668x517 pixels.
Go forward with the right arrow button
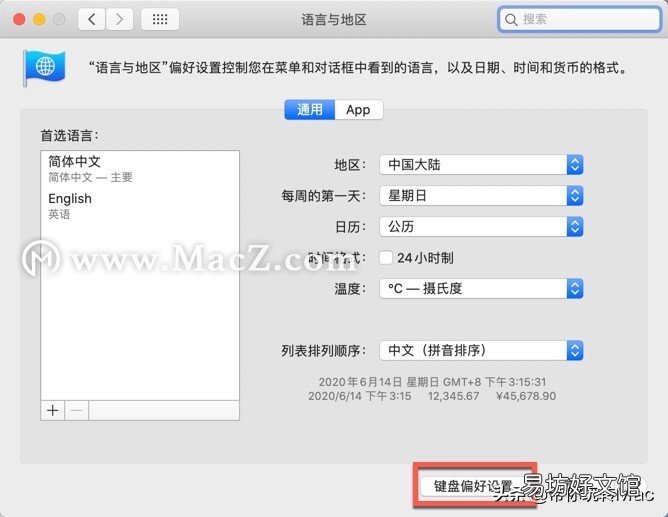pyautogui.click(x=119, y=19)
